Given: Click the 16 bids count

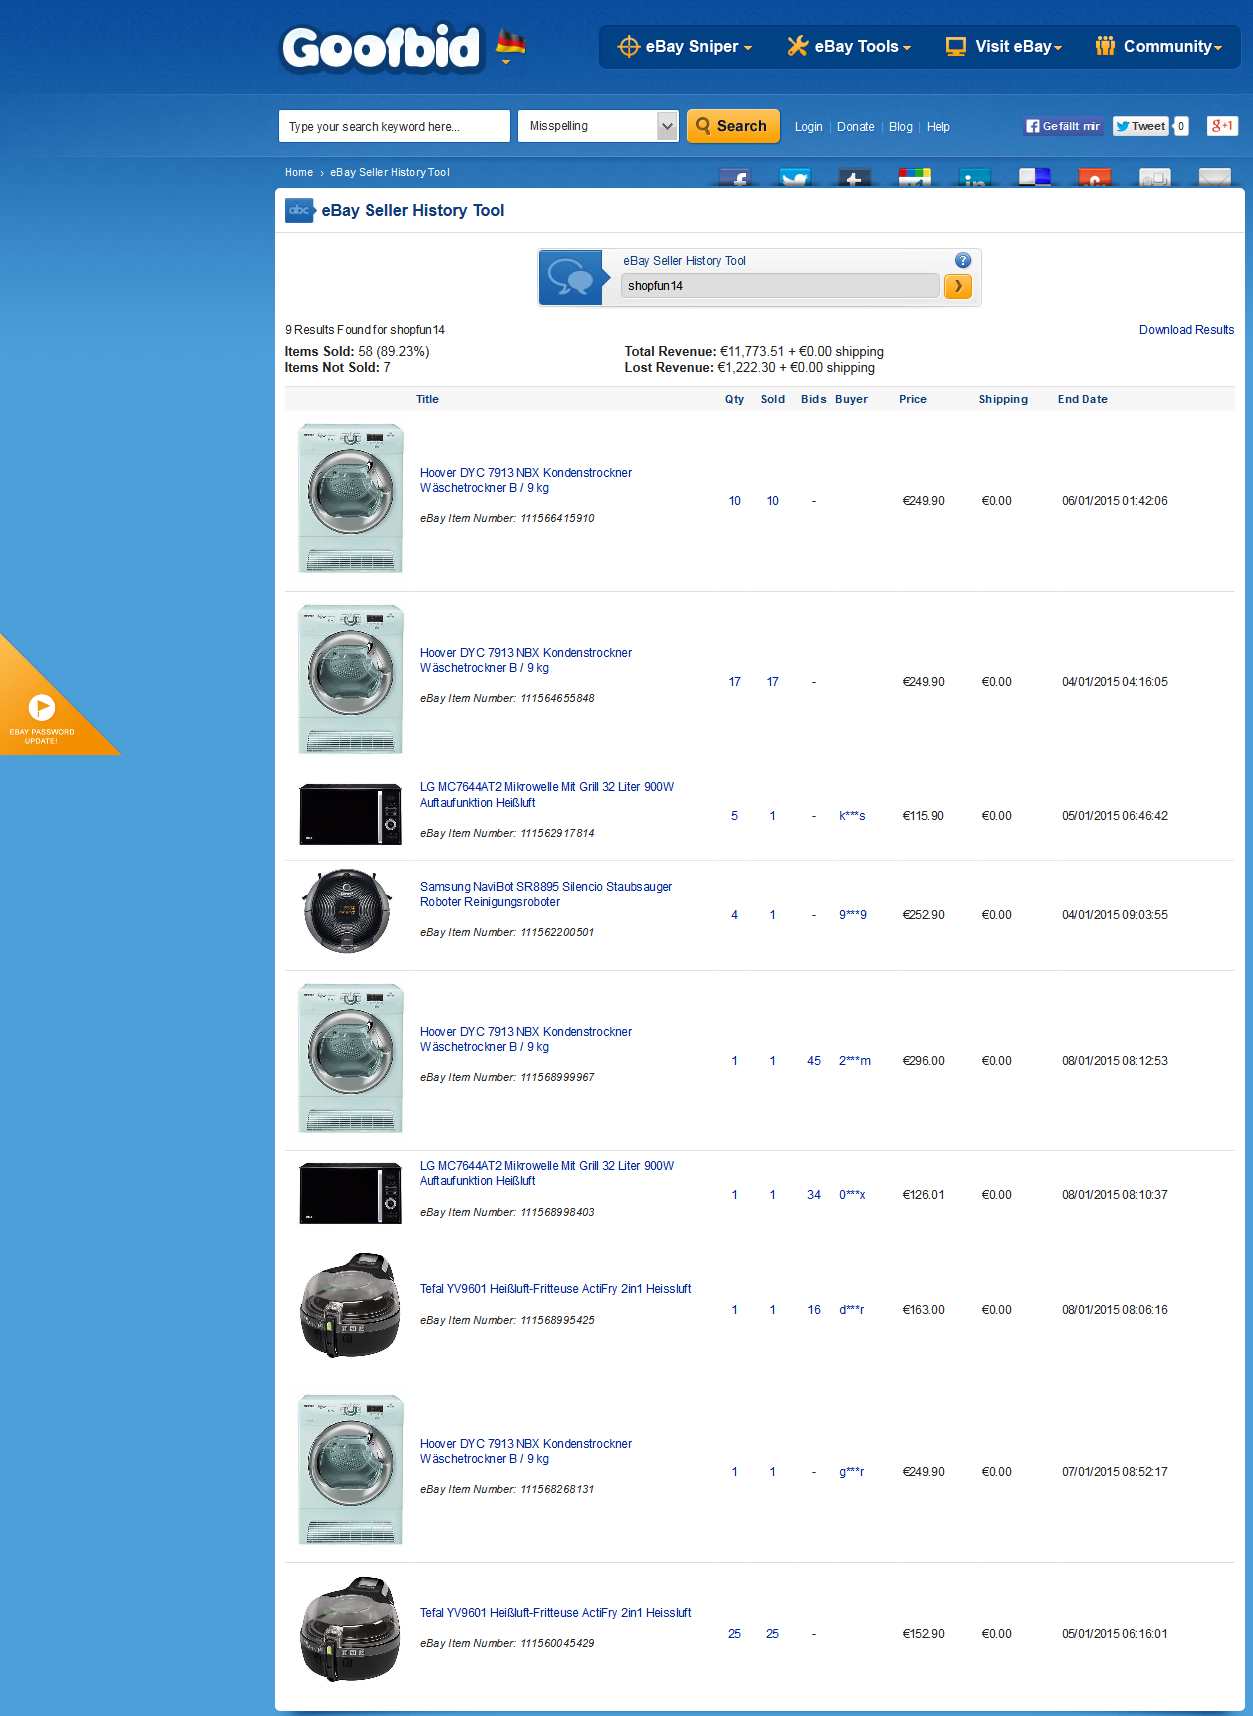Looking at the screenshot, I should point(814,1310).
